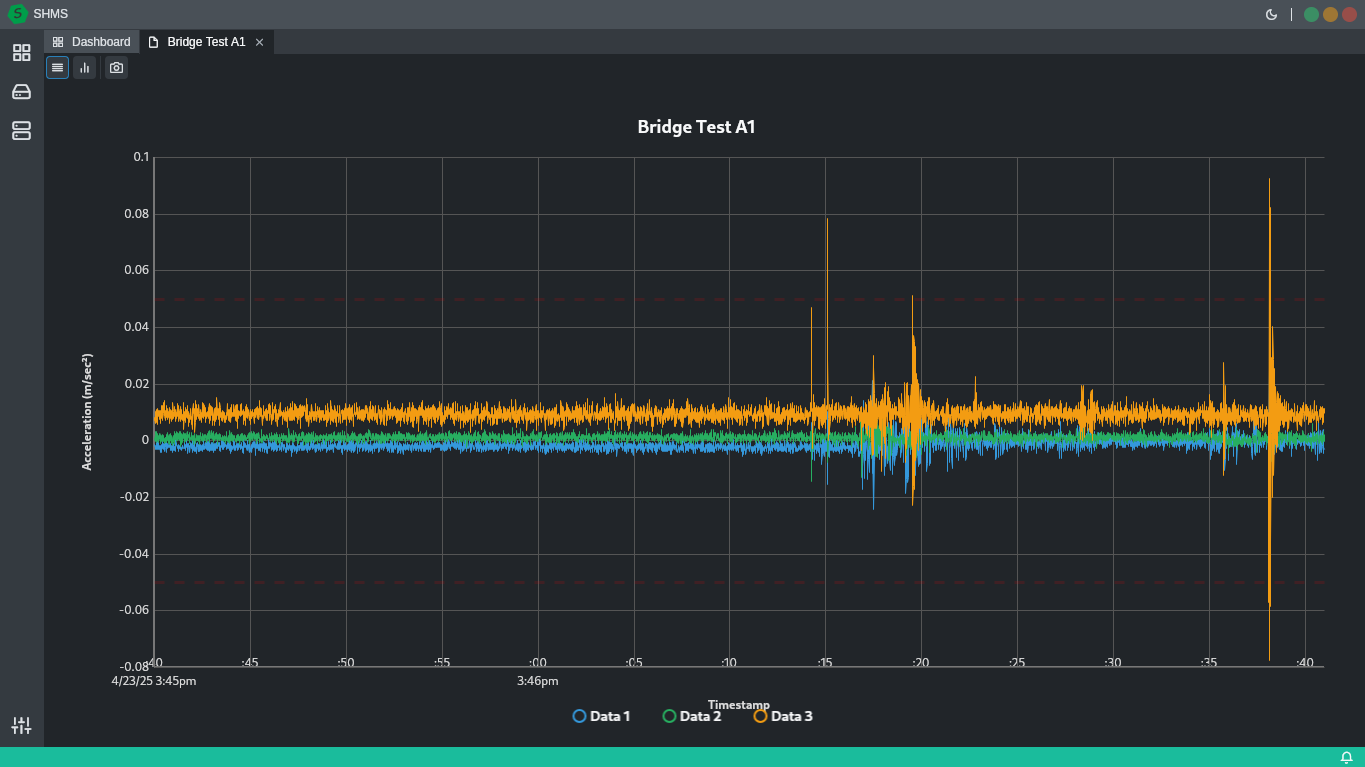The height and width of the screenshot is (767, 1365).
Task: Open settings sliders icon at sidebar bottom
Action: click(21, 726)
